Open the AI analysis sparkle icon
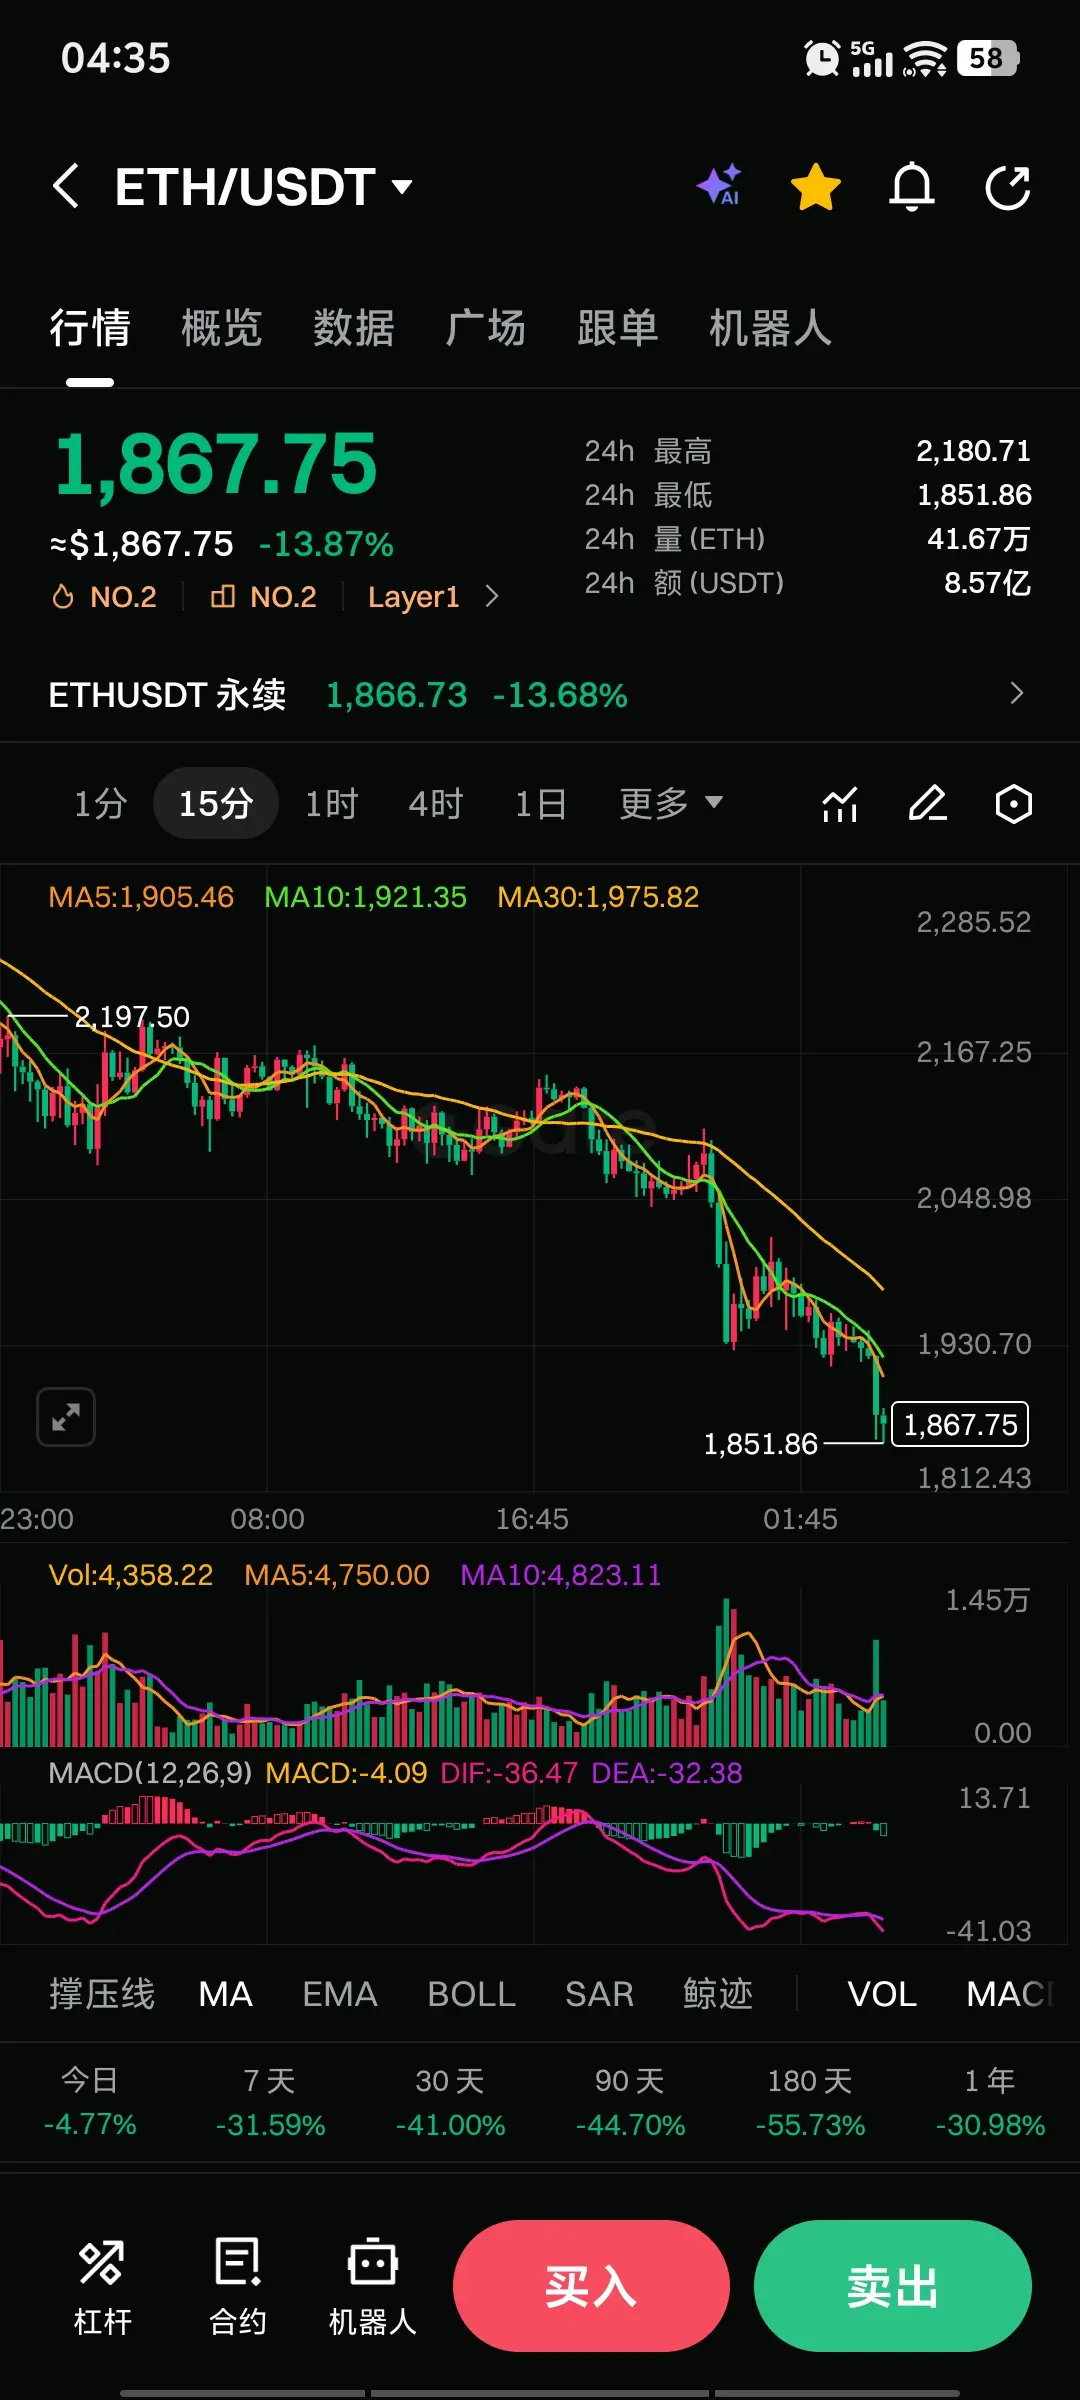The height and width of the screenshot is (2400, 1080). tap(719, 186)
